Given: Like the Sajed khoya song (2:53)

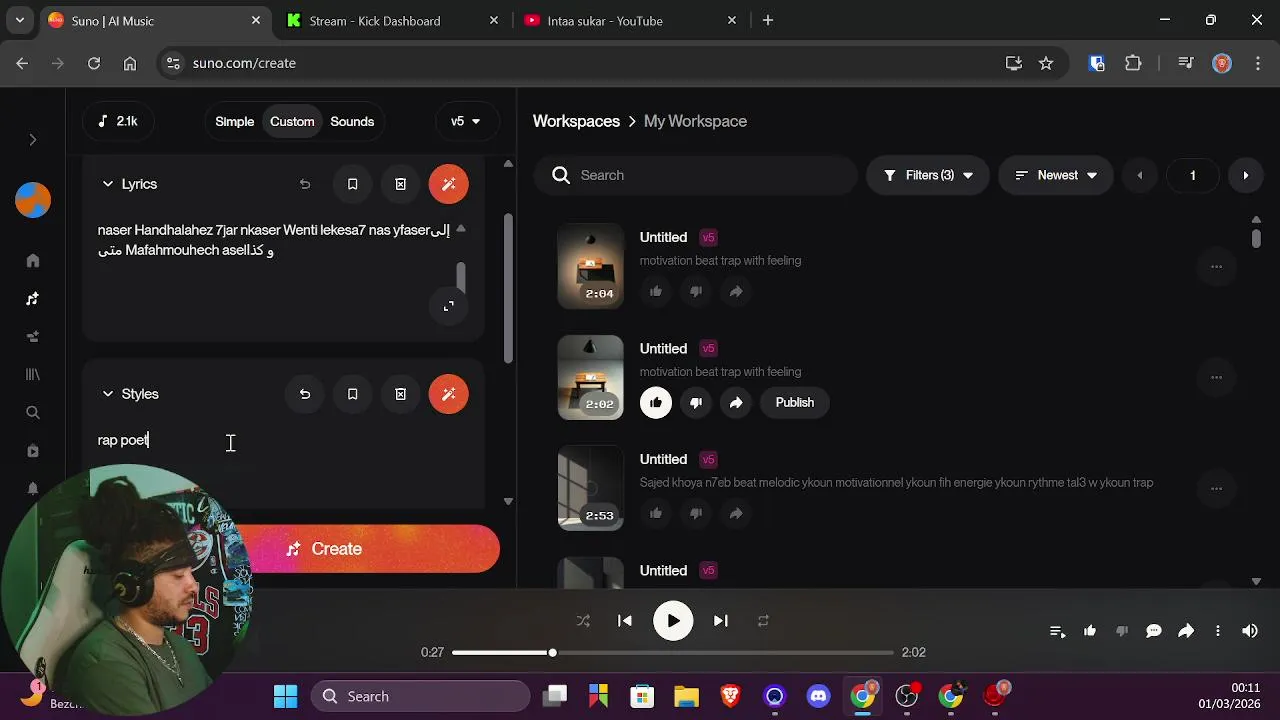Looking at the screenshot, I should [x=656, y=514].
